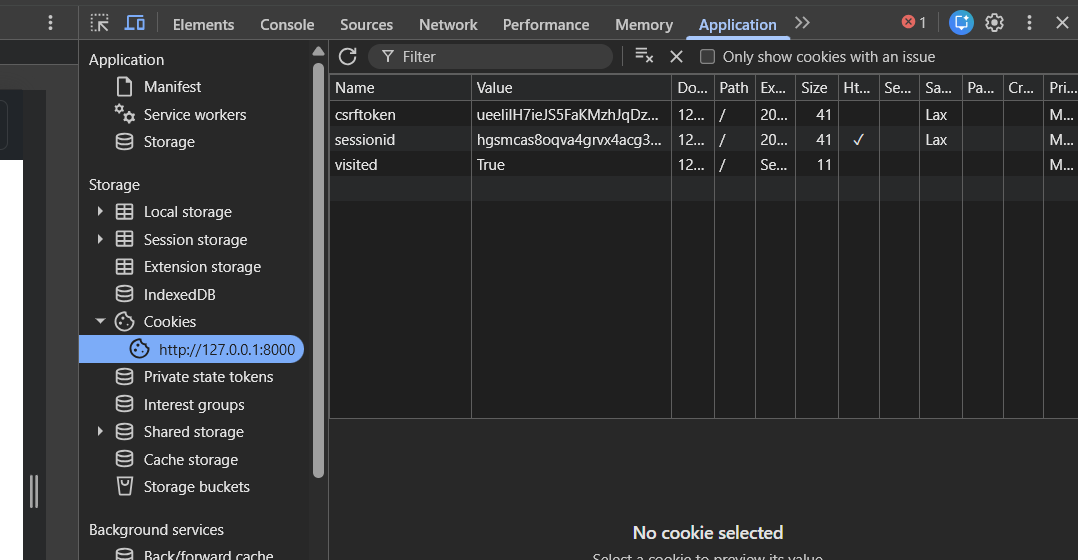This screenshot has height=560, width=1078.
Task: Open Service workers item
Action: [x=195, y=115]
